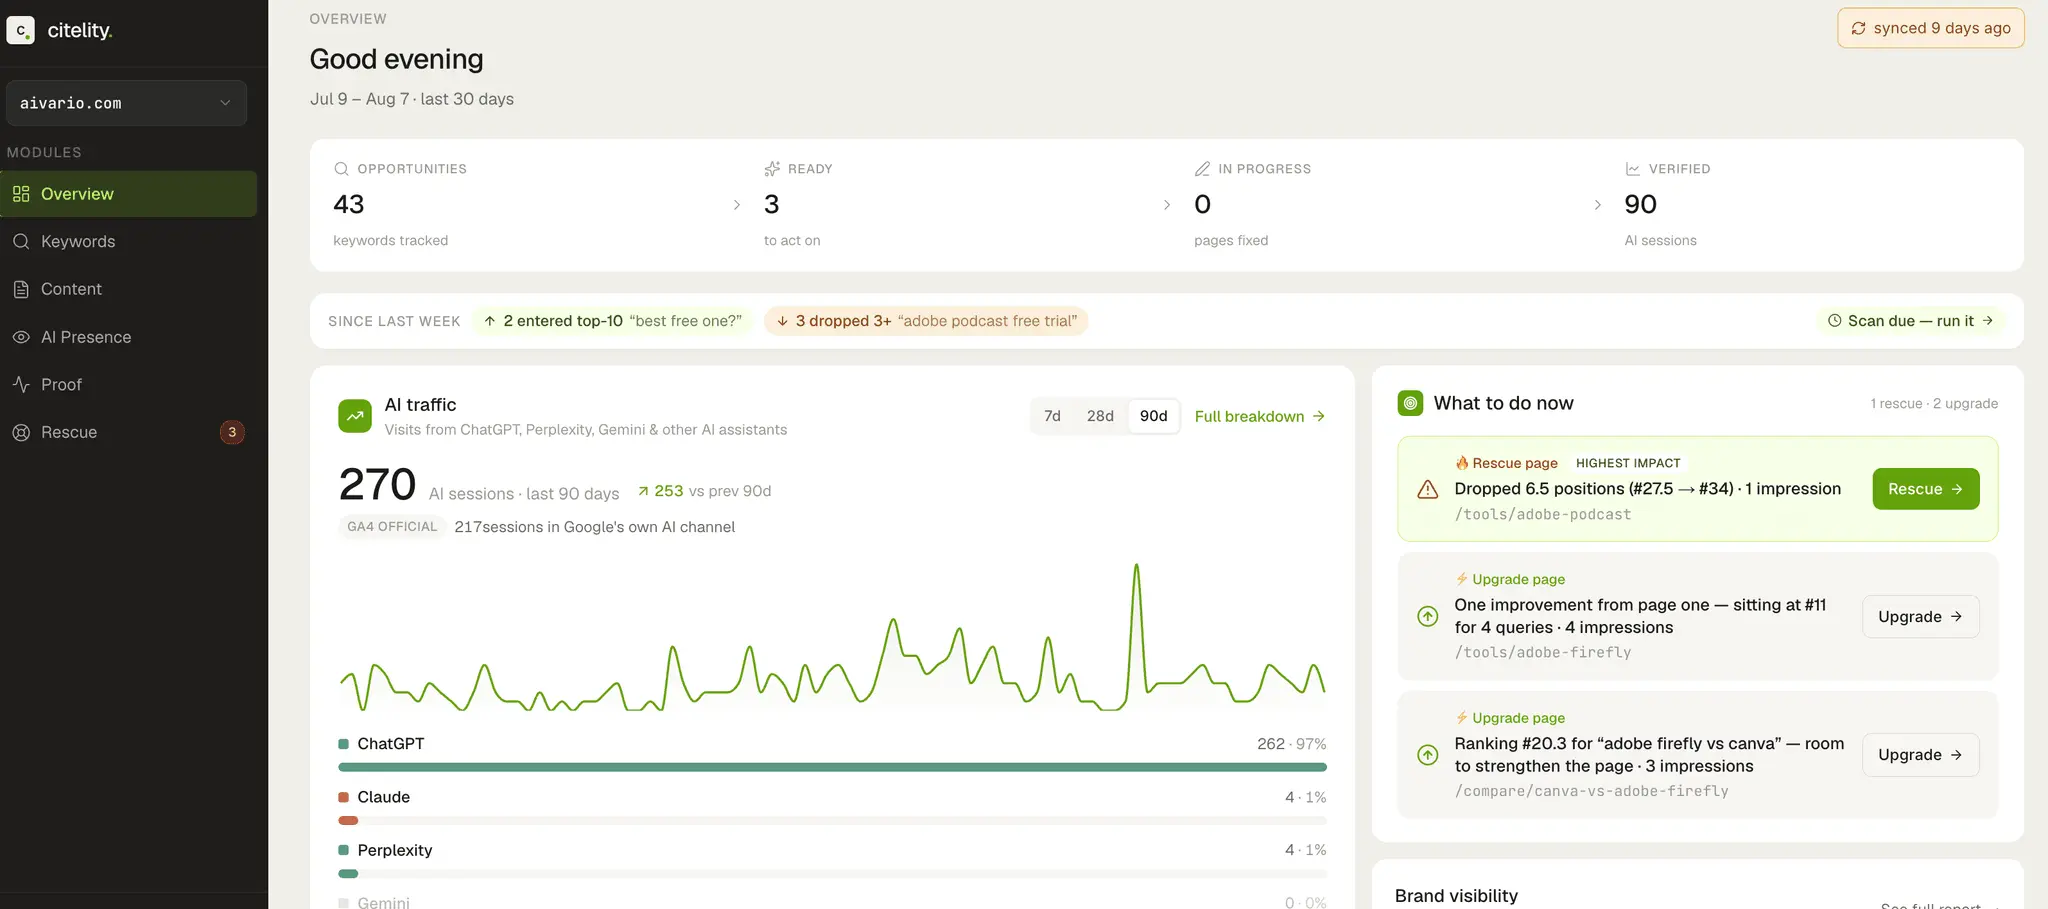This screenshot has height=909, width=2048.
Task: Select the 90d time range
Action: click(x=1153, y=416)
